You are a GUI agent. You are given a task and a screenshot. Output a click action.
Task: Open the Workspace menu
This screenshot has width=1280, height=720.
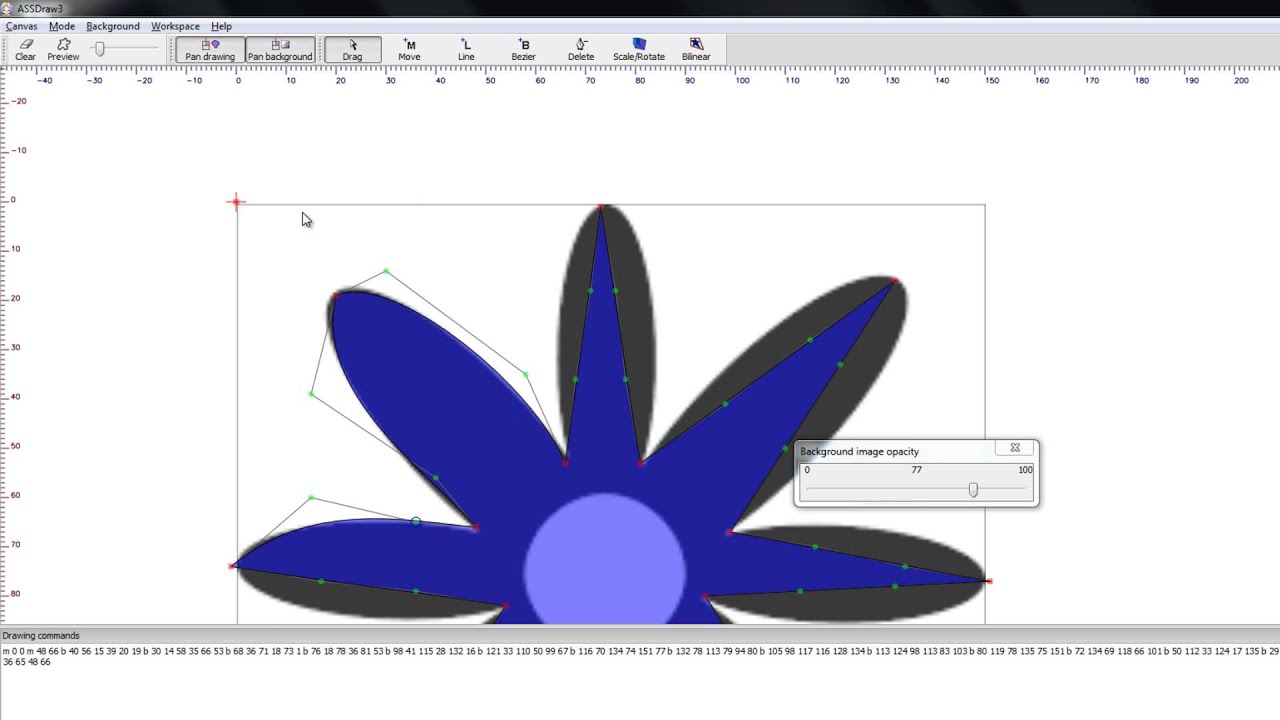pyautogui.click(x=175, y=26)
